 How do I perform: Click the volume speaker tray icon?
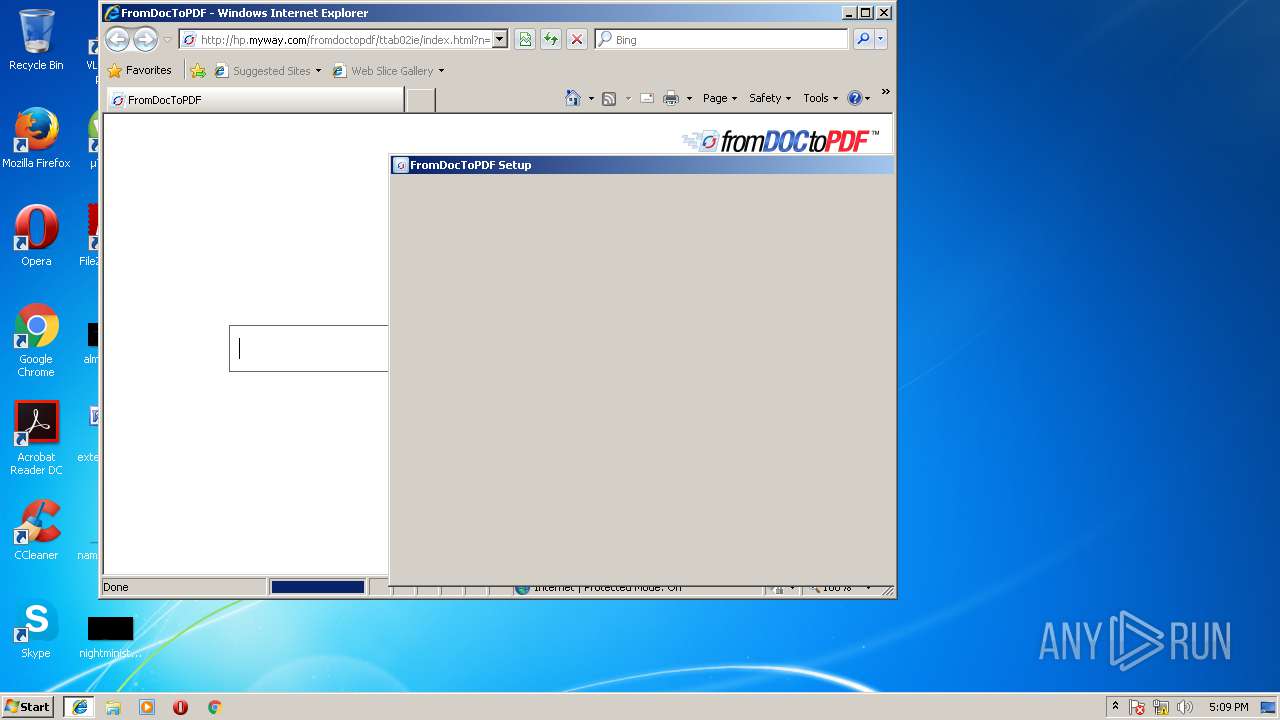[x=1185, y=707]
